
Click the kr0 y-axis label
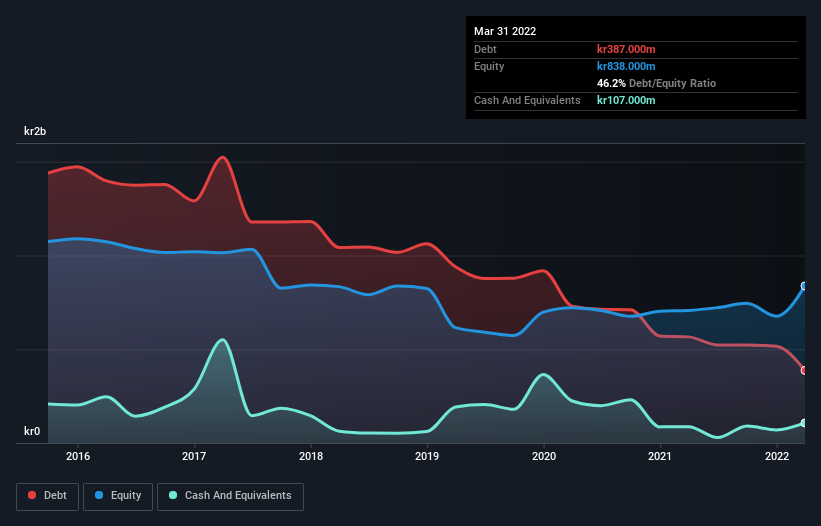32,431
